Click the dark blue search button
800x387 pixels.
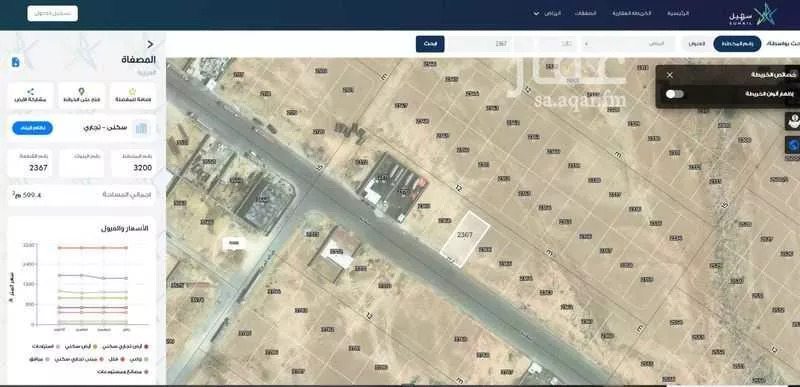point(430,44)
